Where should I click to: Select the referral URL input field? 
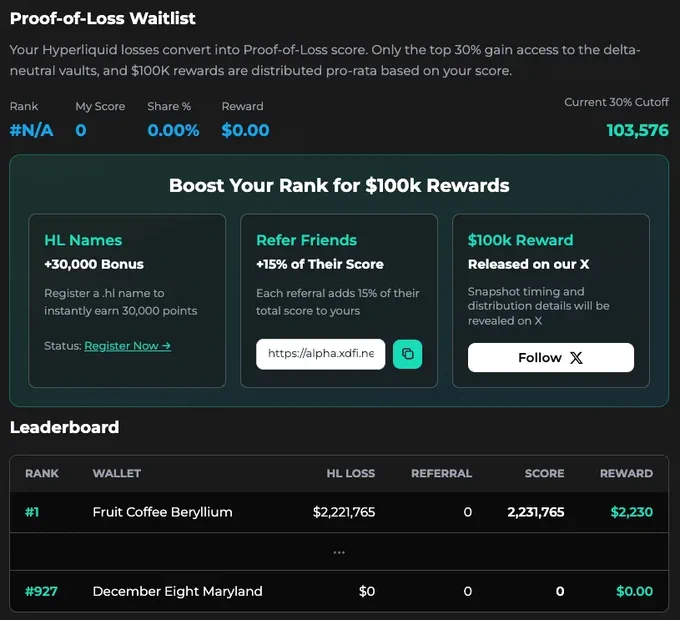pyautogui.click(x=320, y=354)
